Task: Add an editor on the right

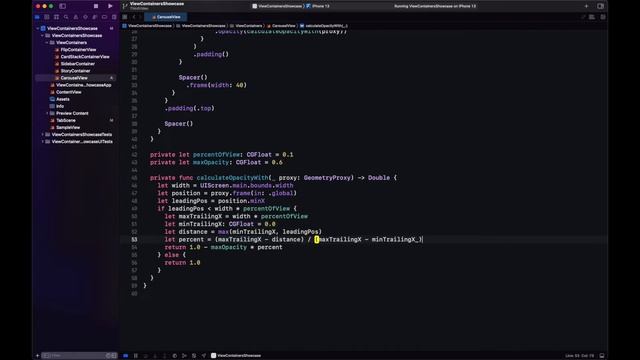Action: [x=603, y=17]
